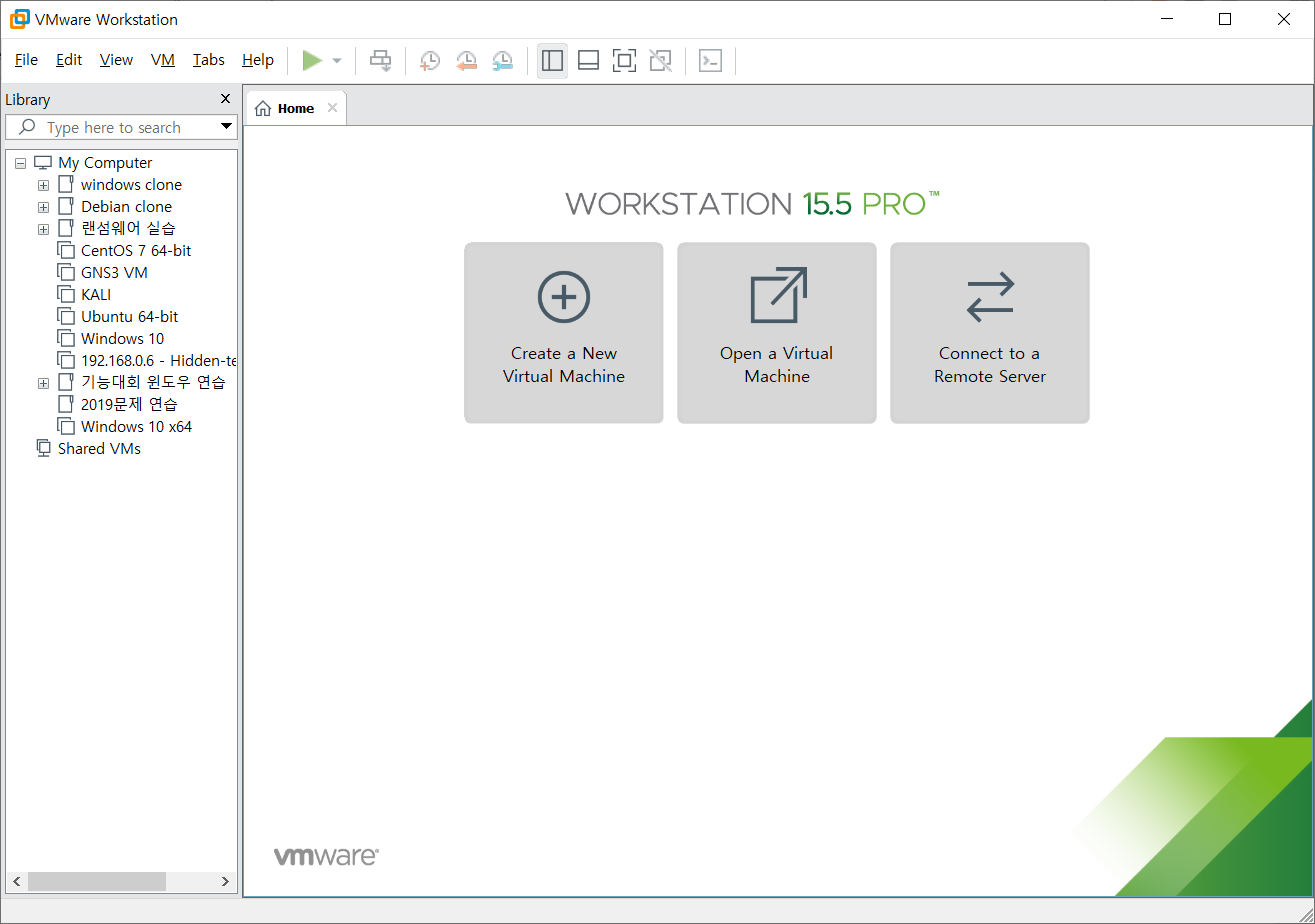Screen dimensions: 1315x924
Task: Open the power options dropdown arrow
Action: point(337,61)
